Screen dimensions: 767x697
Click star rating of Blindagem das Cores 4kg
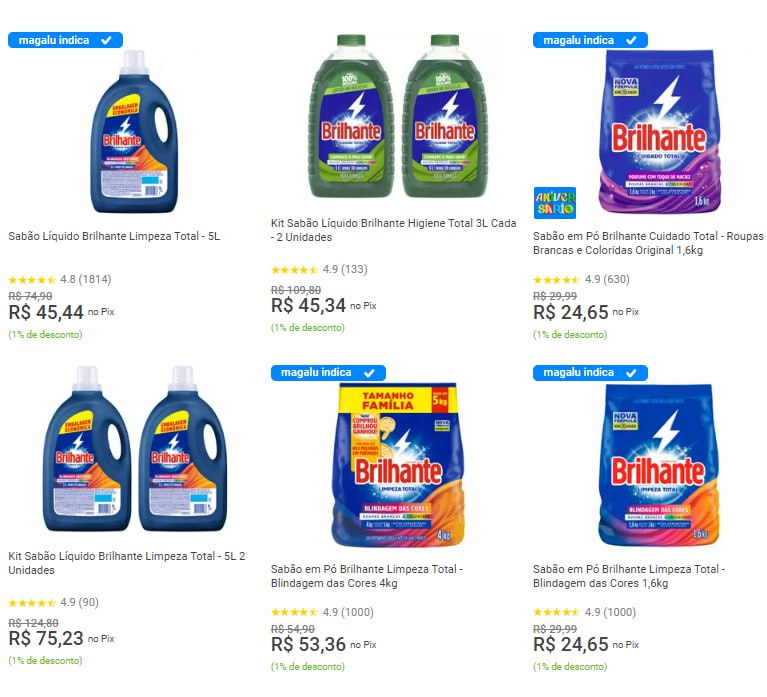coord(294,612)
